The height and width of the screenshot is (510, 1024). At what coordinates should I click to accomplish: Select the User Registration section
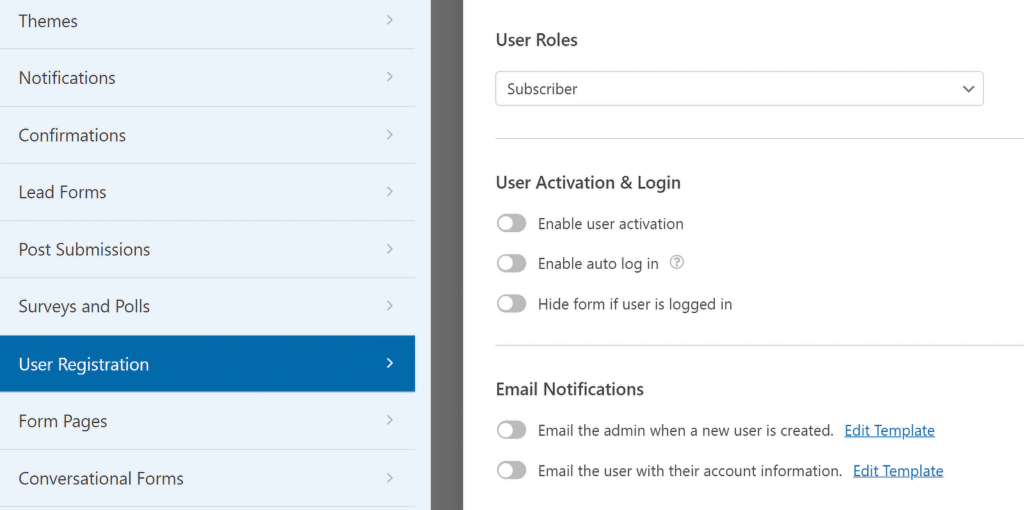(x=207, y=364)
